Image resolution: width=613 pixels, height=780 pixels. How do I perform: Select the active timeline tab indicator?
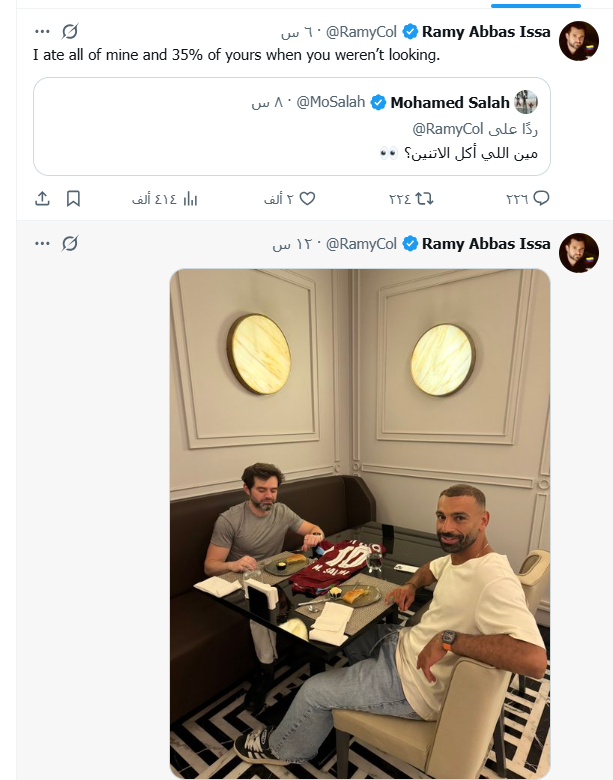536,6
